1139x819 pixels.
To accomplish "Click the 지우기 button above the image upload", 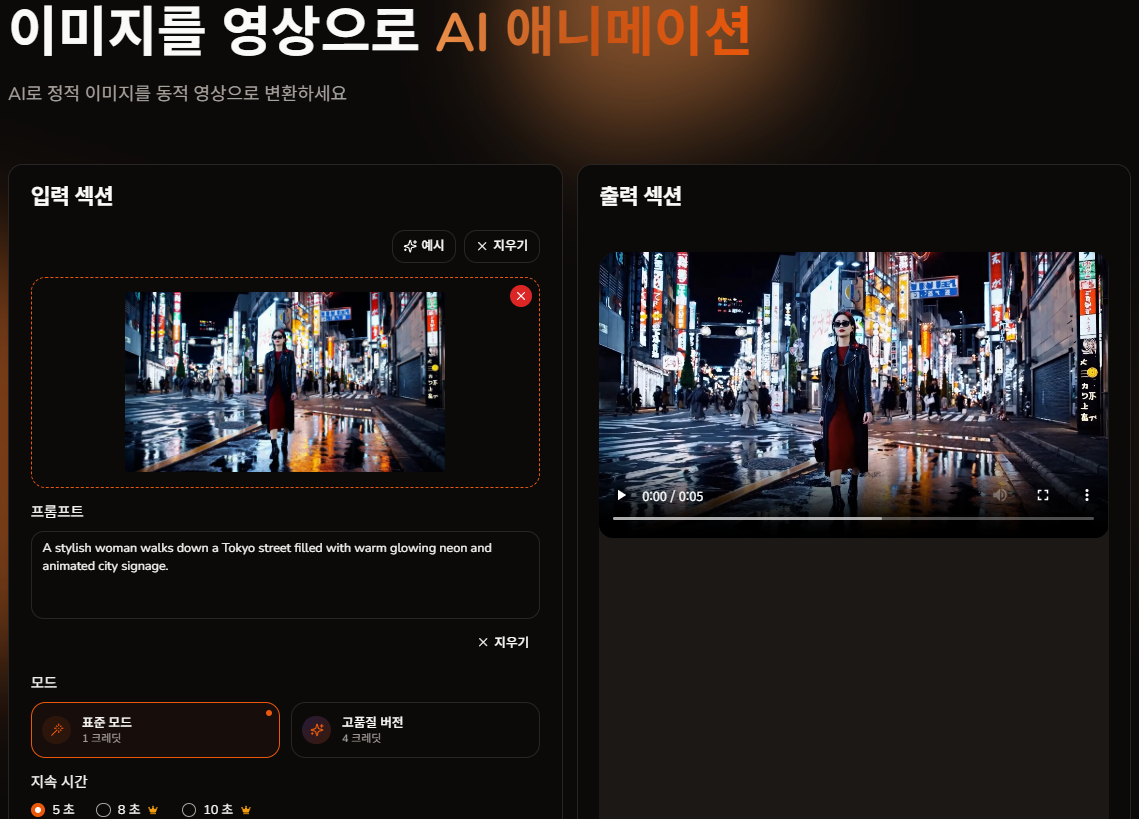I will [x=502, y=246].
